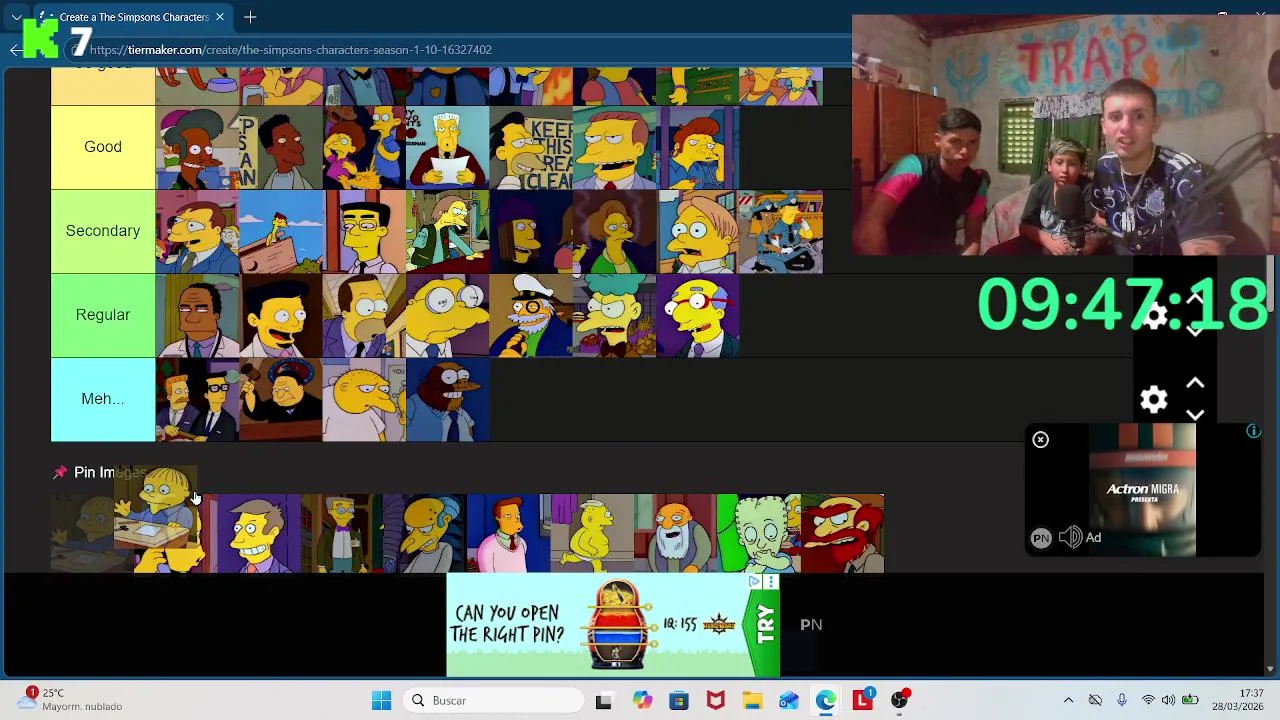Click the PN badge on the video ad
Image resolution: width=1280 pixels, height=720 pixels.
pyautogui.click(x=1041, y=538)
